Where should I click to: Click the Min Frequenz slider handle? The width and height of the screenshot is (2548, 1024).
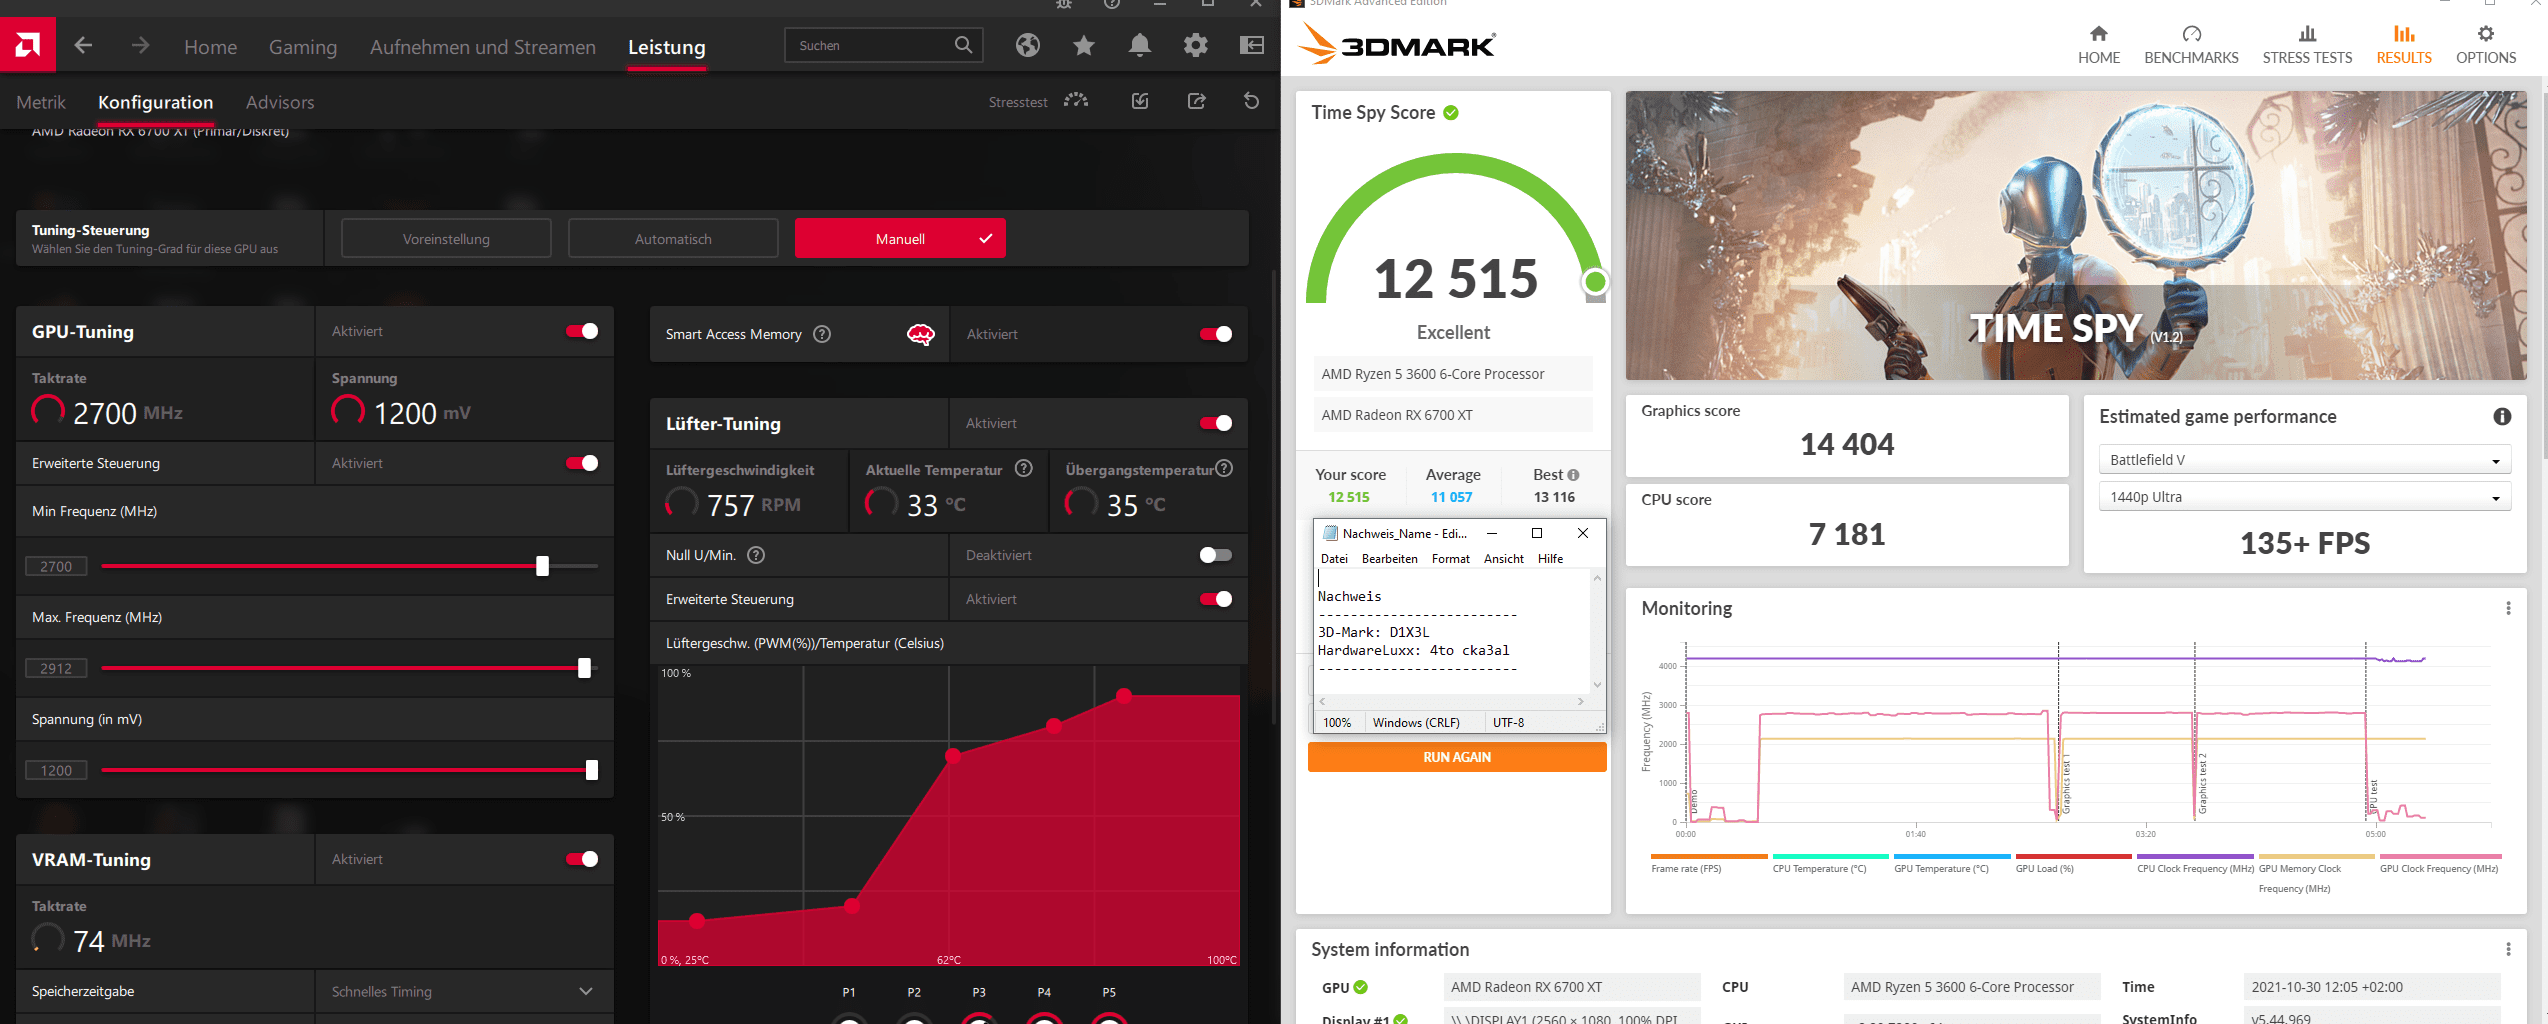click(543, 566)
